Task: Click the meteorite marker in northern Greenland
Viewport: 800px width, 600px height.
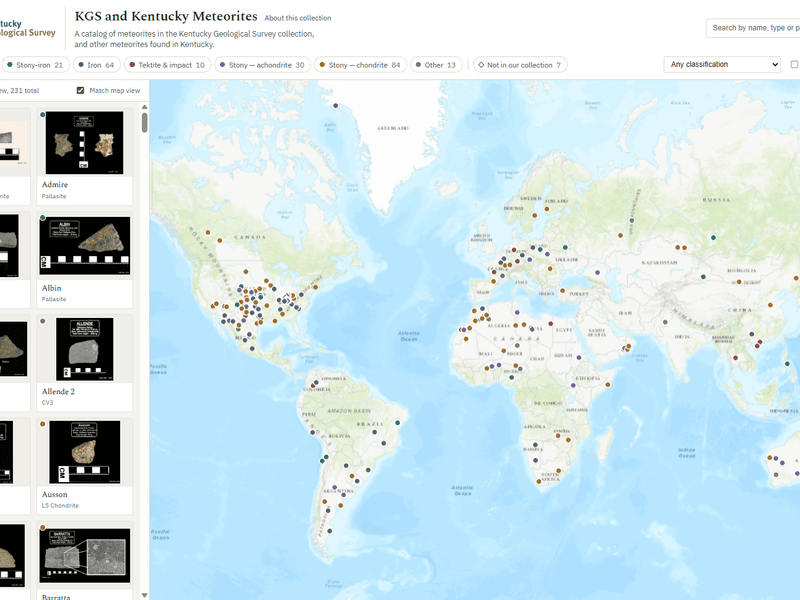Action: pyautogui.click(x=336, y=106)
